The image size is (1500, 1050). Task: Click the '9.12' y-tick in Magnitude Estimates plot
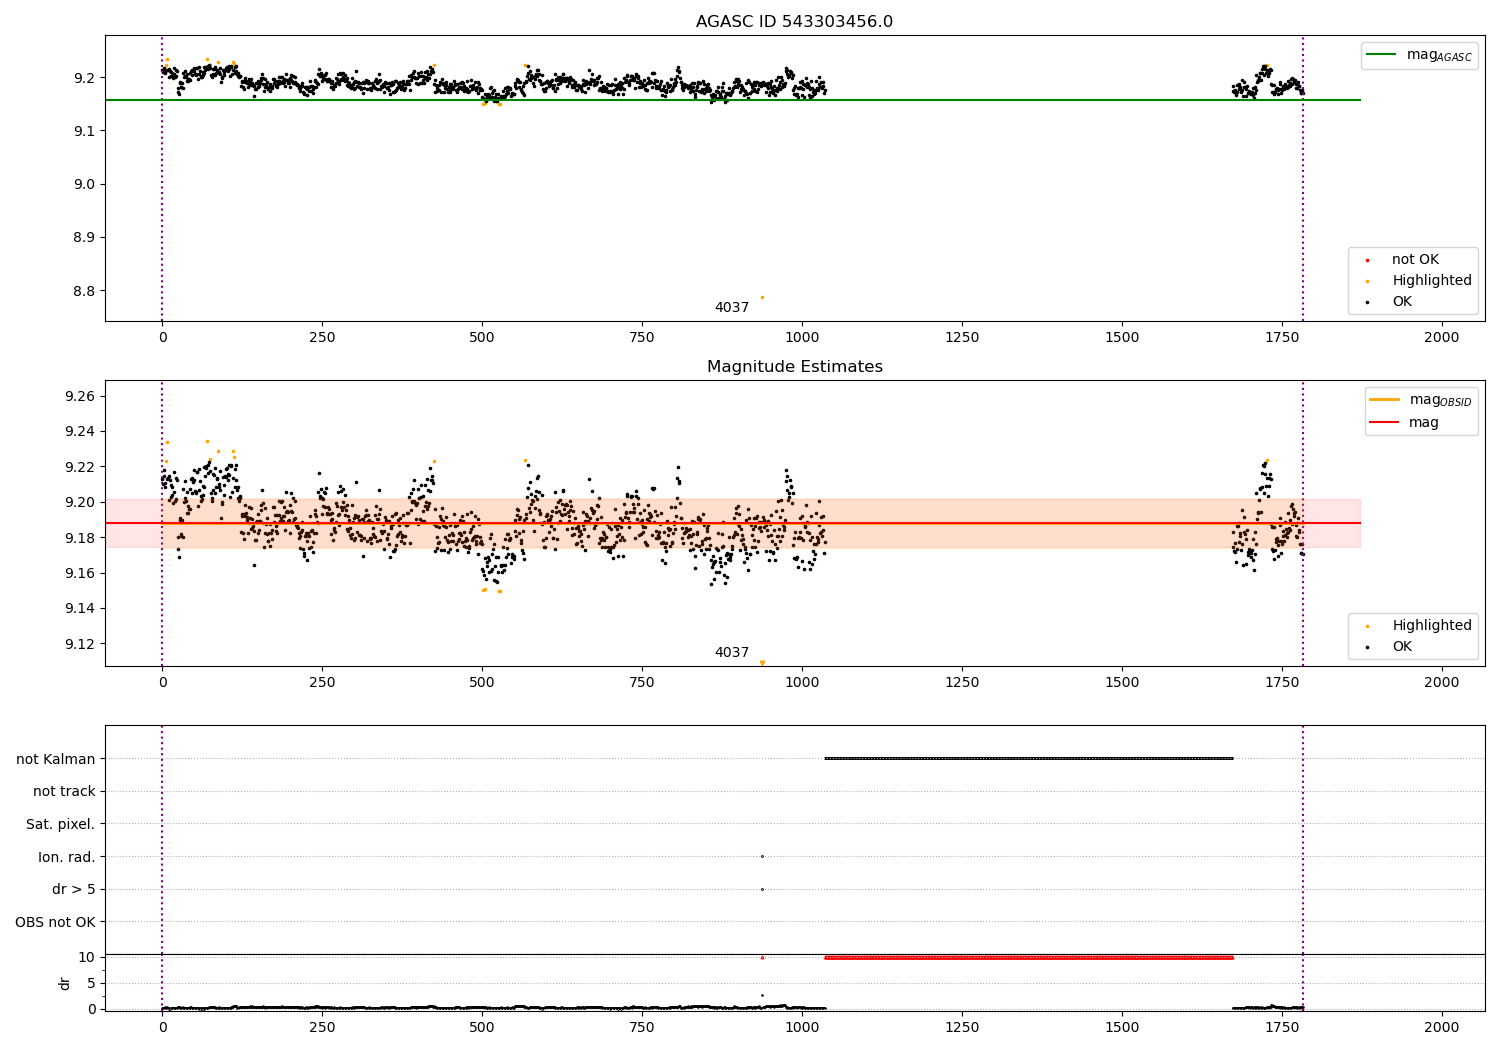[x=80, y=644]
